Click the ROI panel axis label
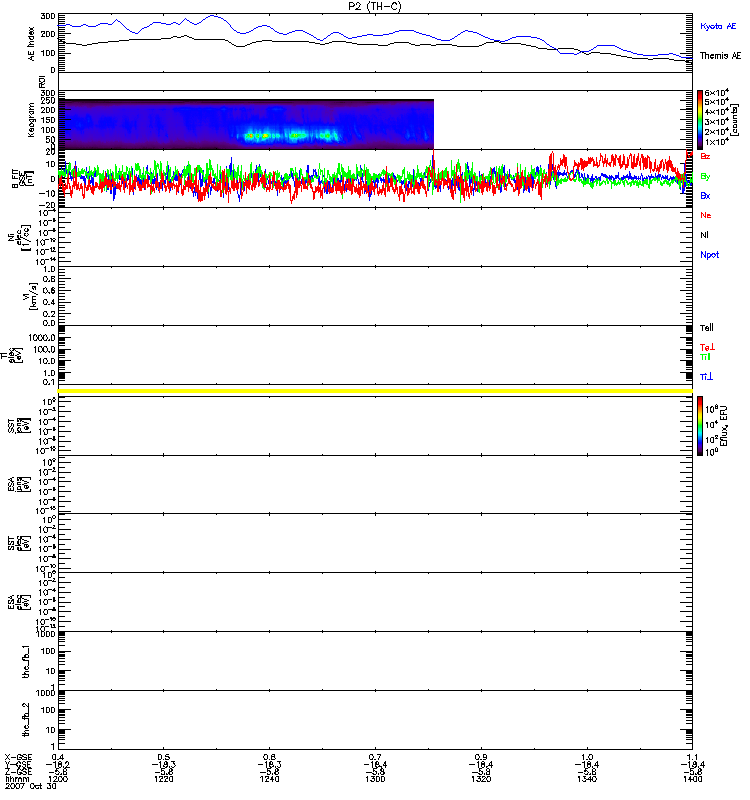Viewport: 750px width, 800px height. point(42,82)
